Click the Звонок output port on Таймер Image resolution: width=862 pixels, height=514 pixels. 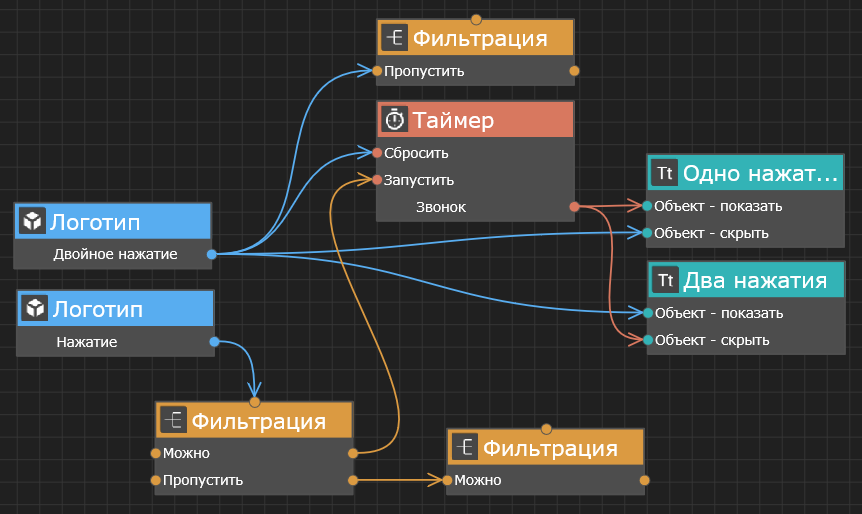(574, 207)
